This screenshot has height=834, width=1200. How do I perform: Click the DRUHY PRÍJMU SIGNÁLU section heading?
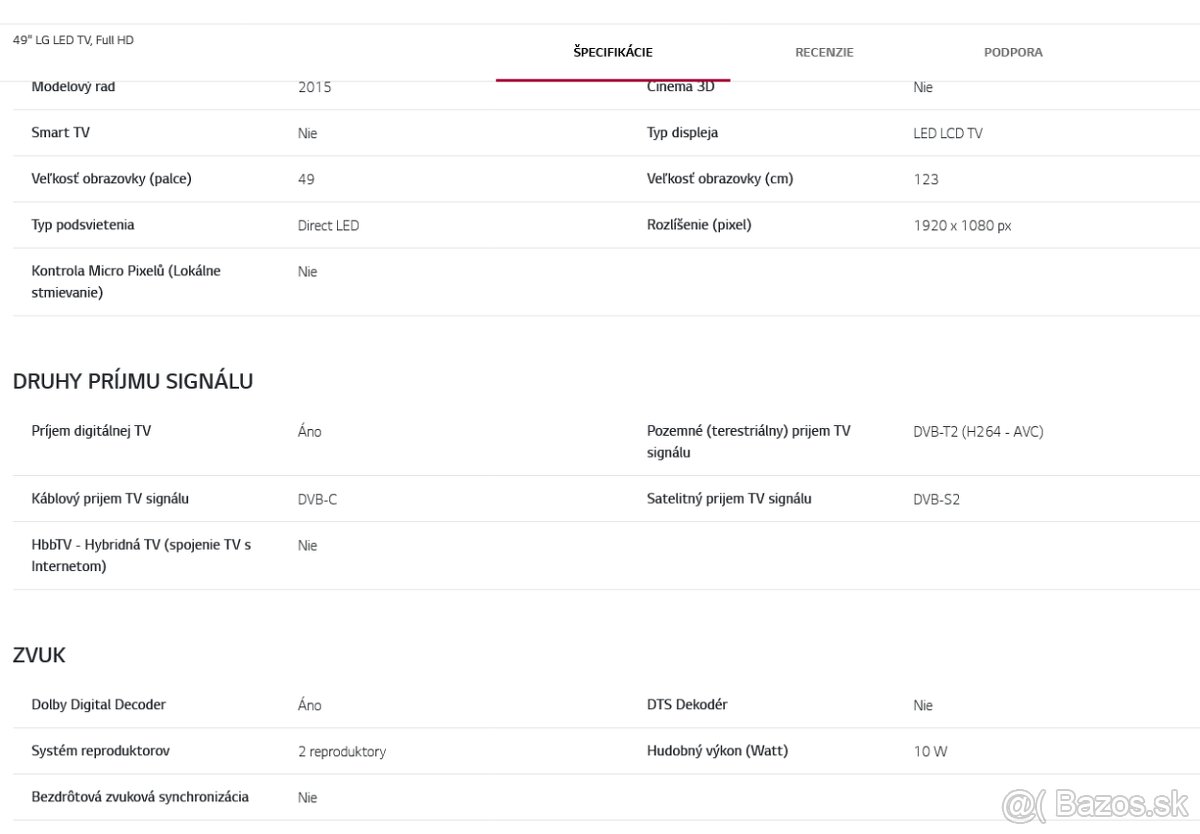click(133, 381)
